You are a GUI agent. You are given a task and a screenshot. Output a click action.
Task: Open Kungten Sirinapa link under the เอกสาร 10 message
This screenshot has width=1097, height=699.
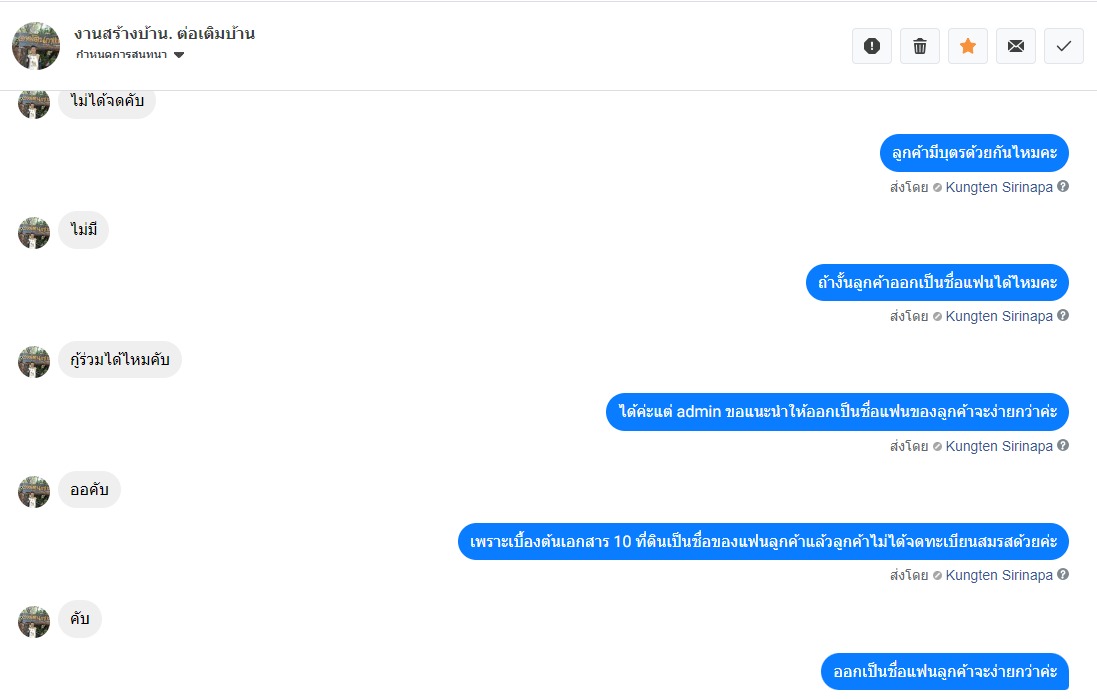pos(999,574)
